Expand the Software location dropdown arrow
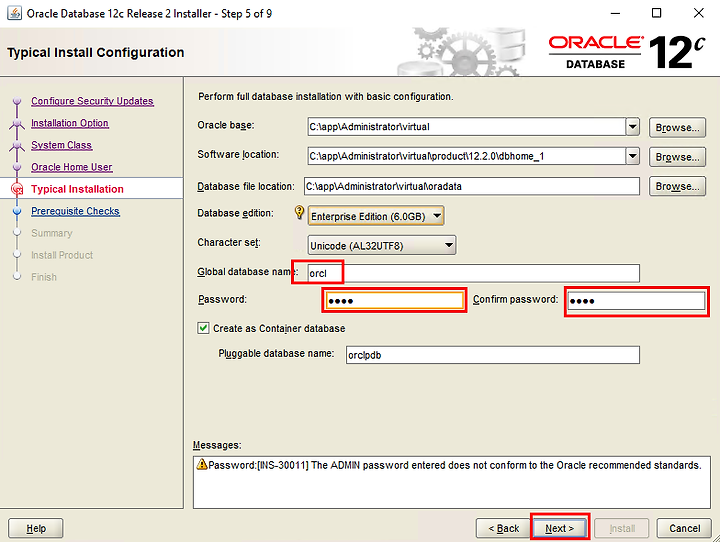Screen dimensions: 720x542 633,156
